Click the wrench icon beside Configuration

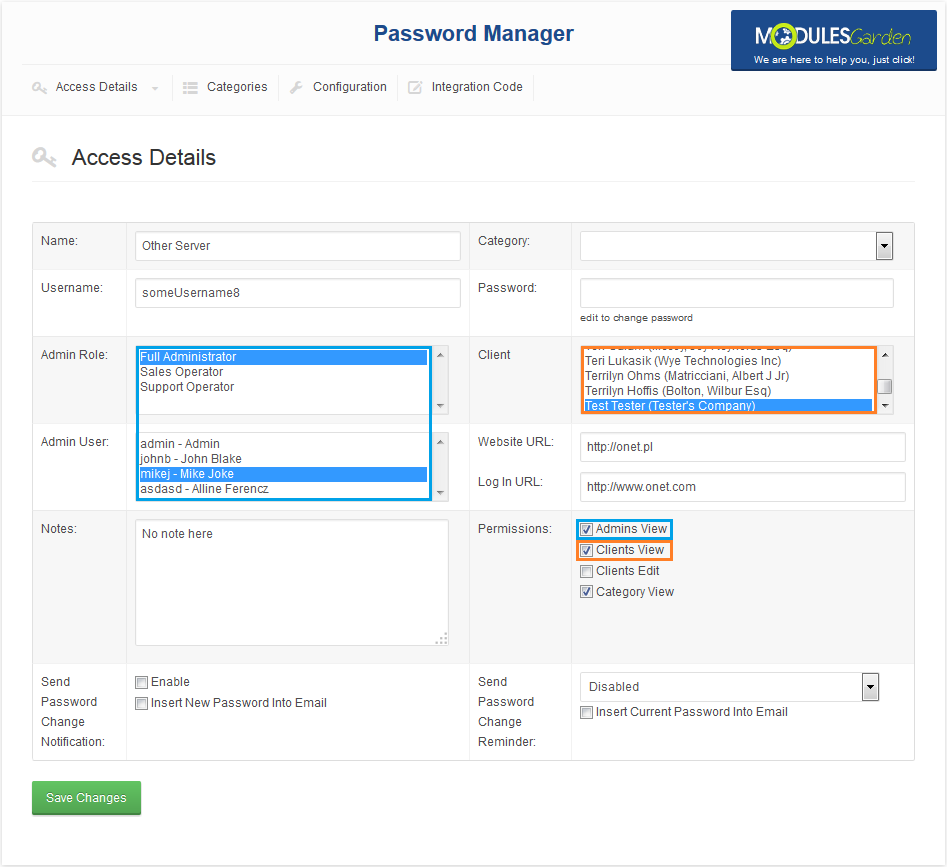tap(296, 88)
